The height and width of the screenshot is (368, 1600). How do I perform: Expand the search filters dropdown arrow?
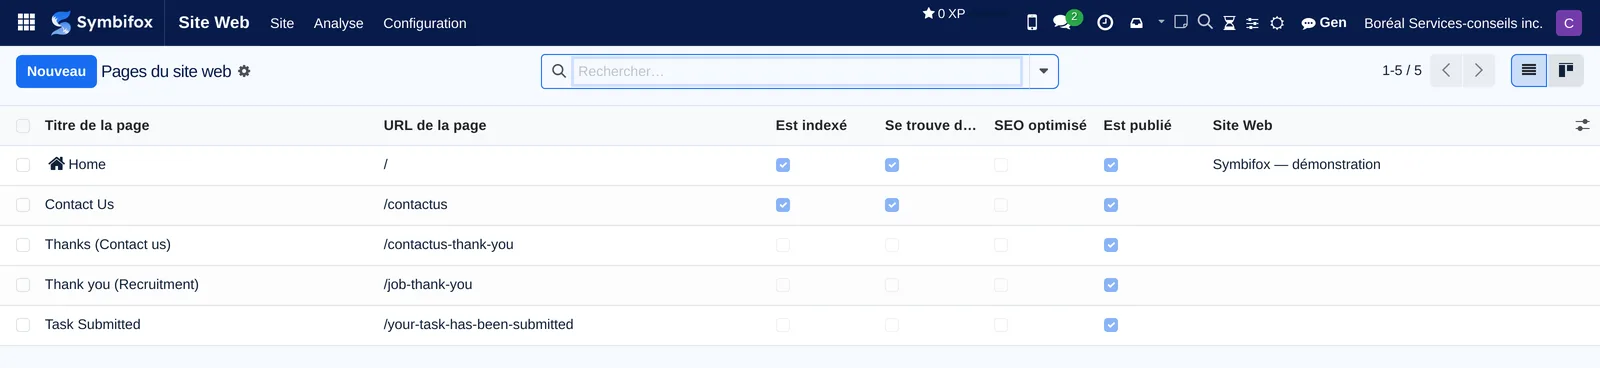pos(1043,71)
